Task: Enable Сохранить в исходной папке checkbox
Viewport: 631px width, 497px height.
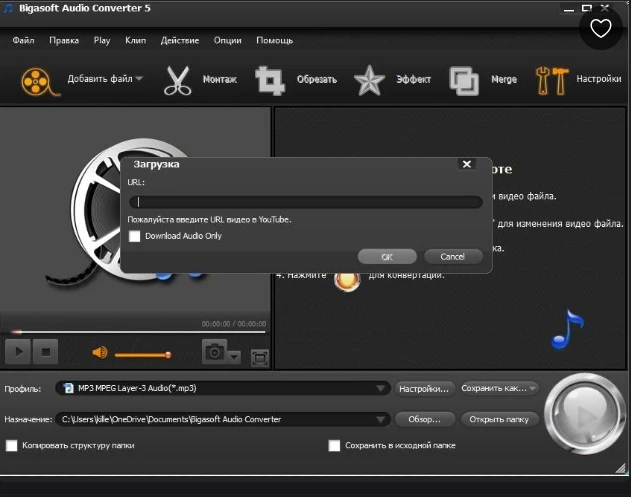Action: tap(334, 445)
